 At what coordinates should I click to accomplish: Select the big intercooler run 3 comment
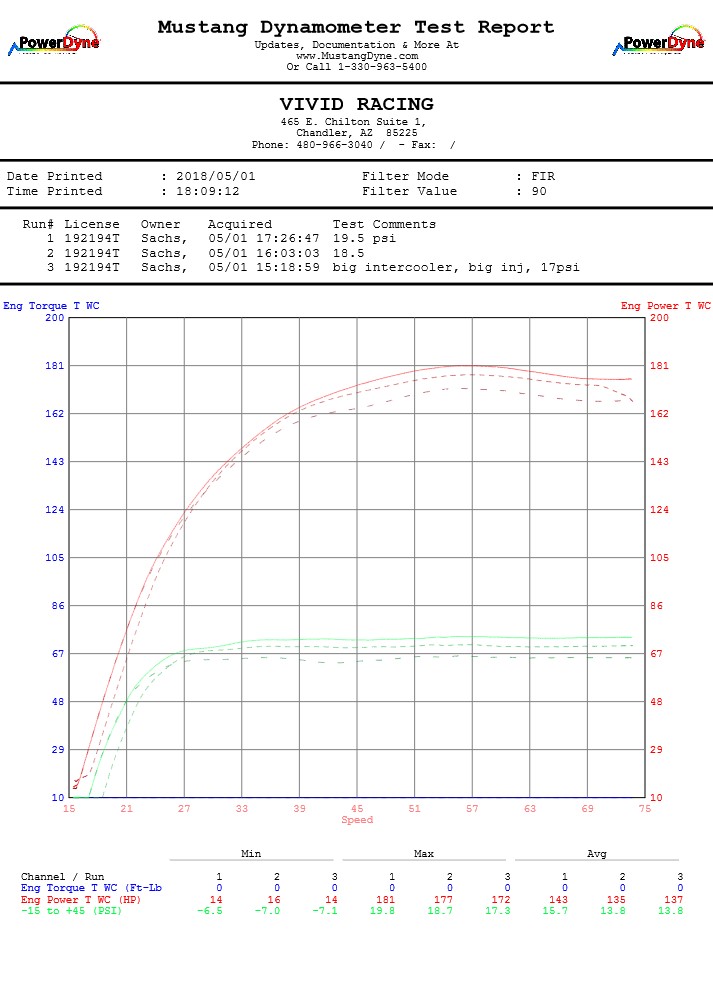click(456, 267)
